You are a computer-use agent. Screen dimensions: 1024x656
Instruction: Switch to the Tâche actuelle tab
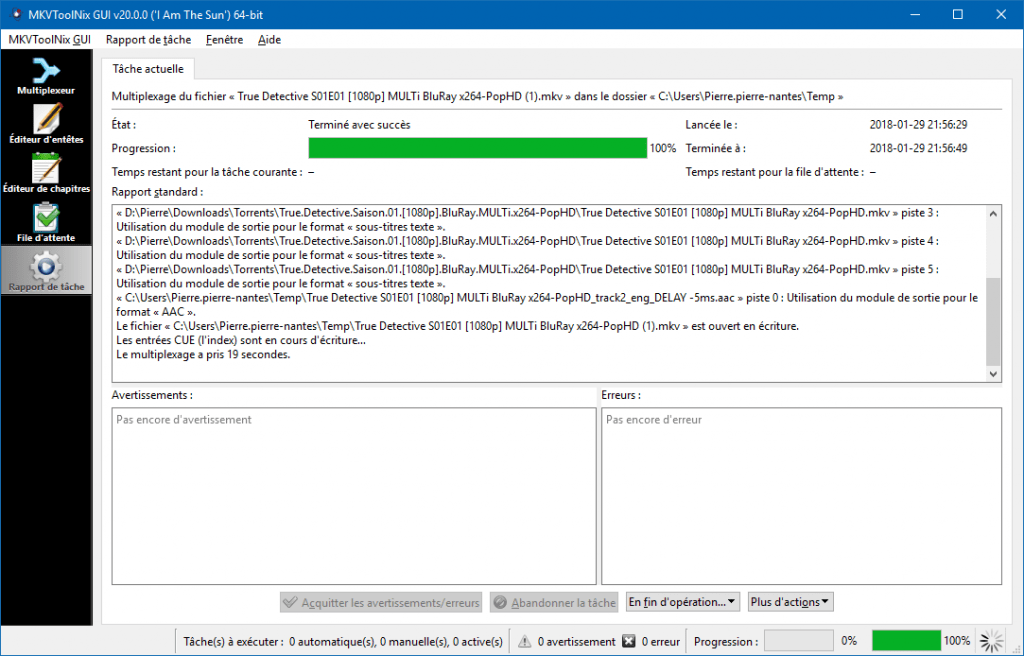(x=149, y=69)
